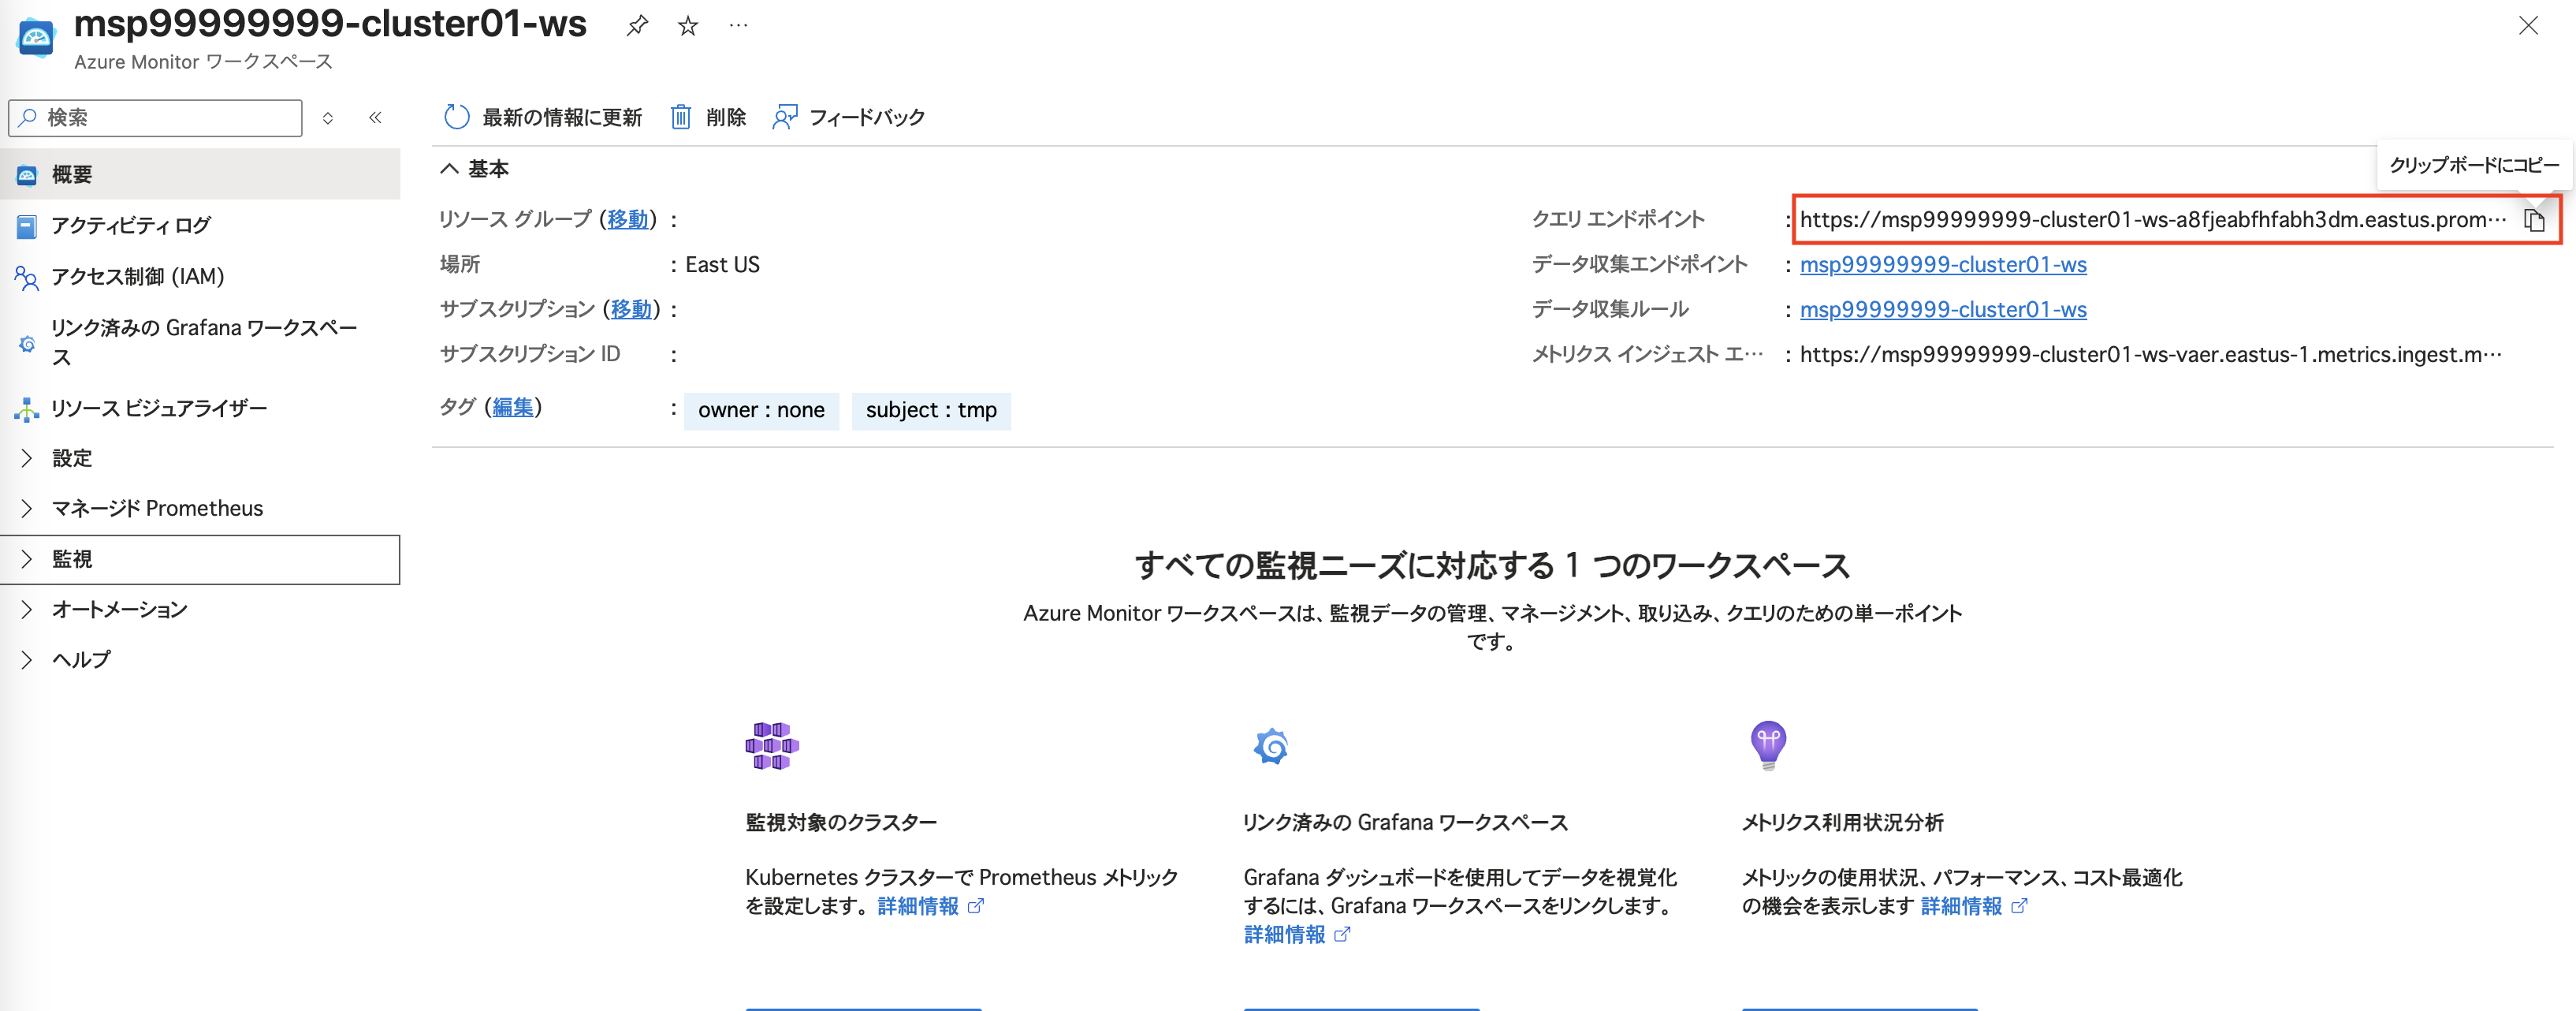
Task: Click 編集 link next to タグ
Action: [x=513, y=407]
